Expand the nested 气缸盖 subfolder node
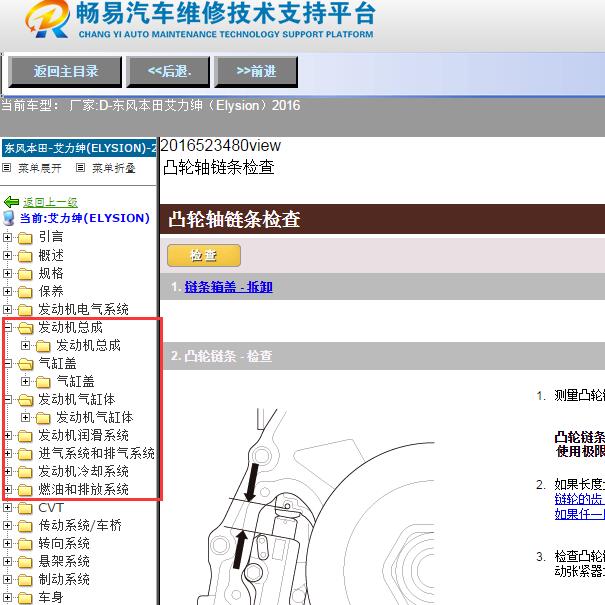 tap(25, 382)
